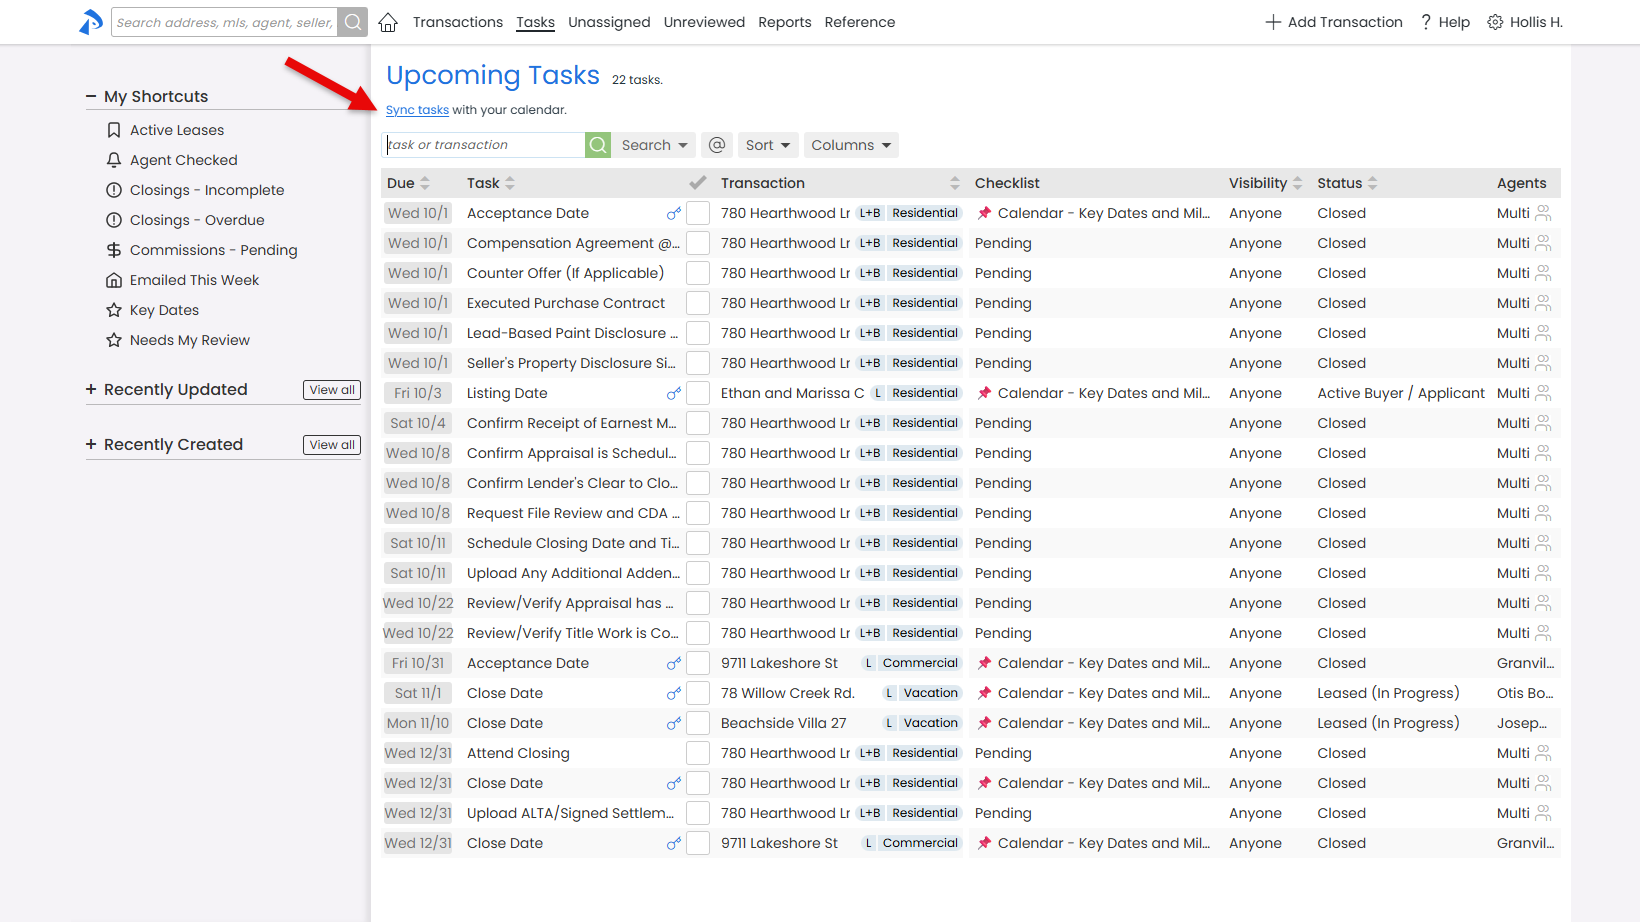The height and width of the screenshot is (922, 1640).
Task: Open the Sort dropdown
Action: (x=768, y=145)
